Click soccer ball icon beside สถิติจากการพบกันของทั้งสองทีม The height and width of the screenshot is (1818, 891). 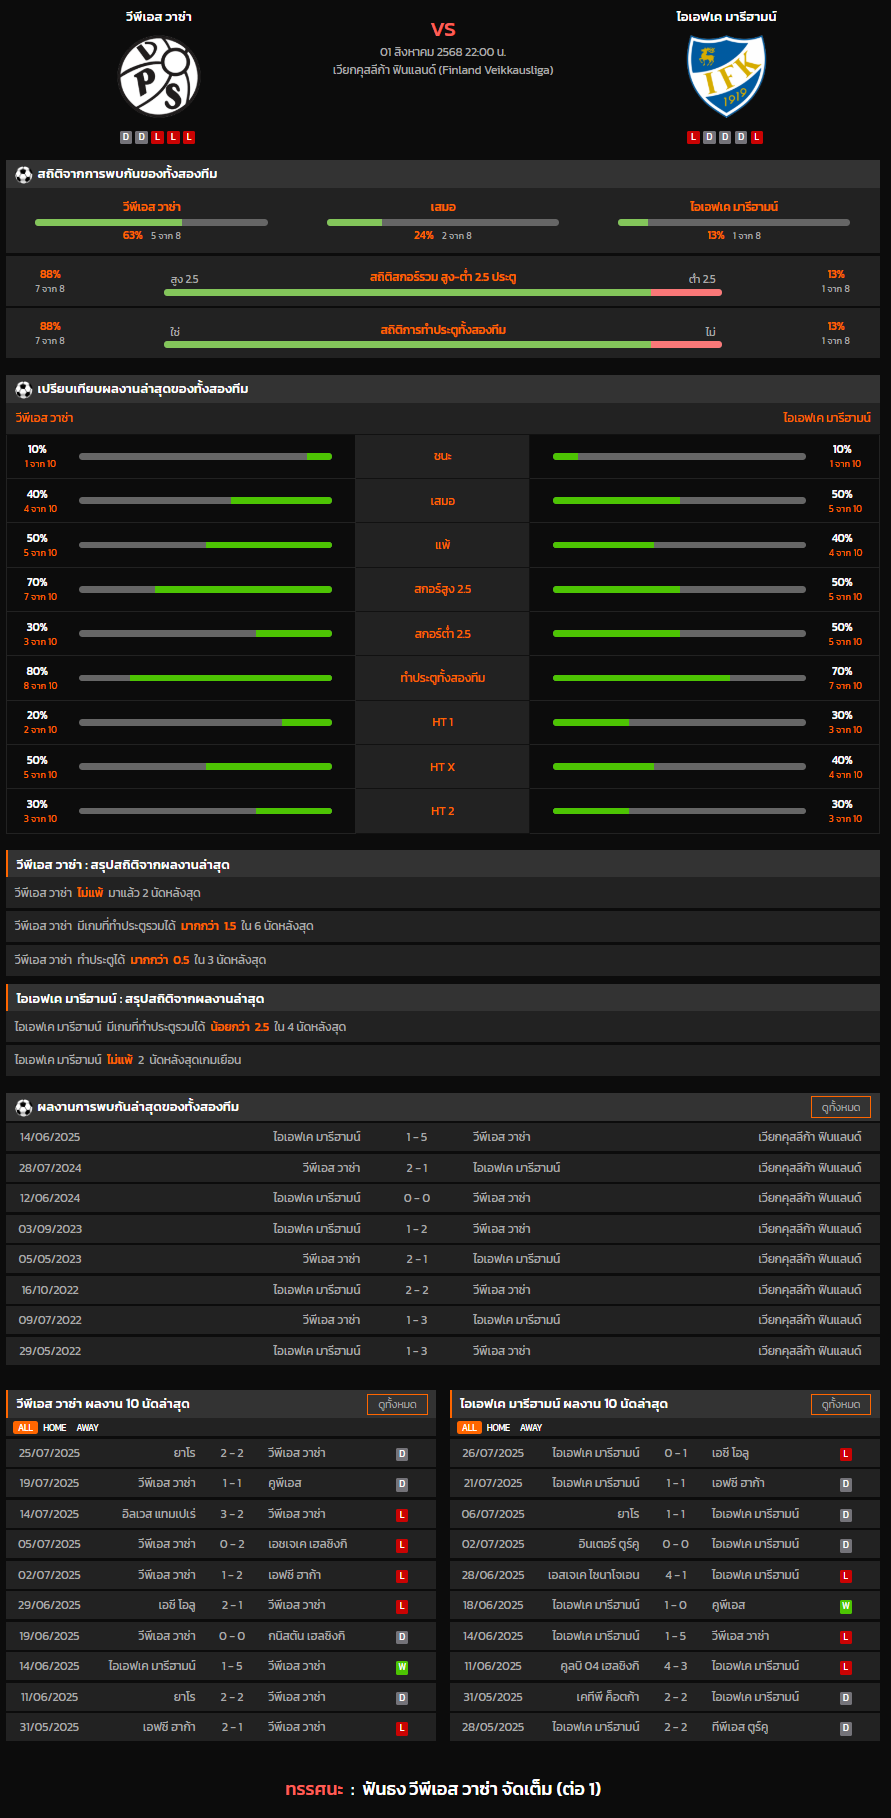[24, 174]
